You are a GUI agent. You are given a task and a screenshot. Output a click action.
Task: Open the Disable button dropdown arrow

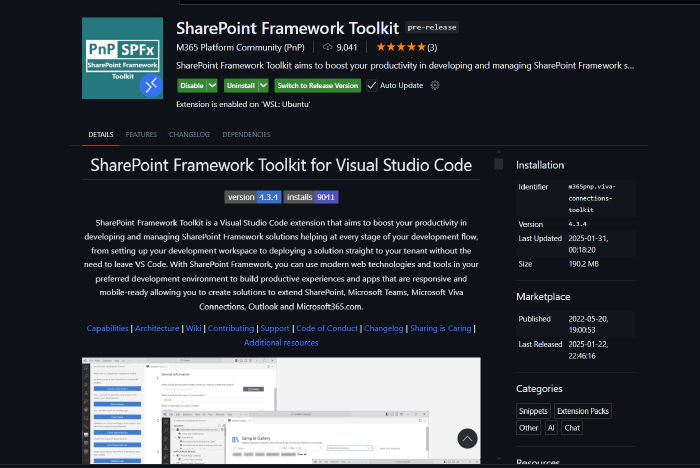click(x=213, y=86)
